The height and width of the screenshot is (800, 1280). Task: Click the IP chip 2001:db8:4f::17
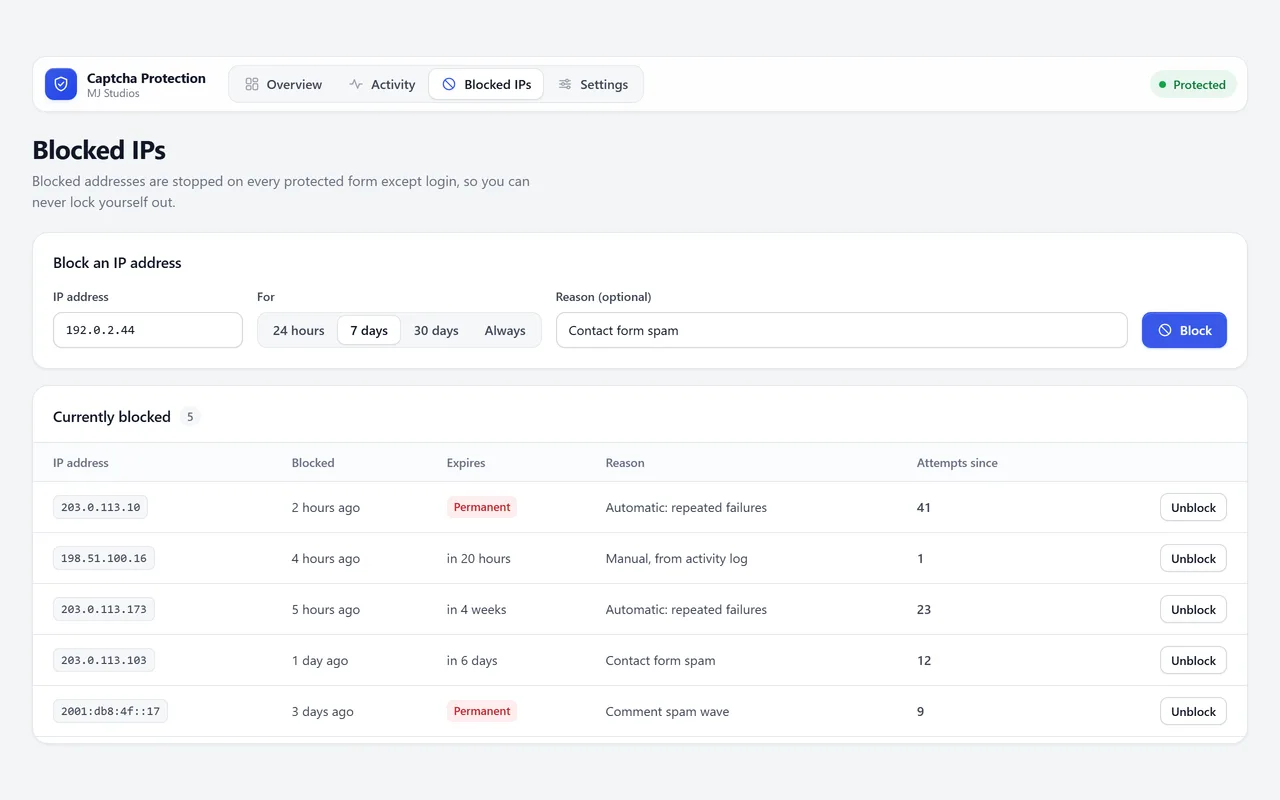110,711
